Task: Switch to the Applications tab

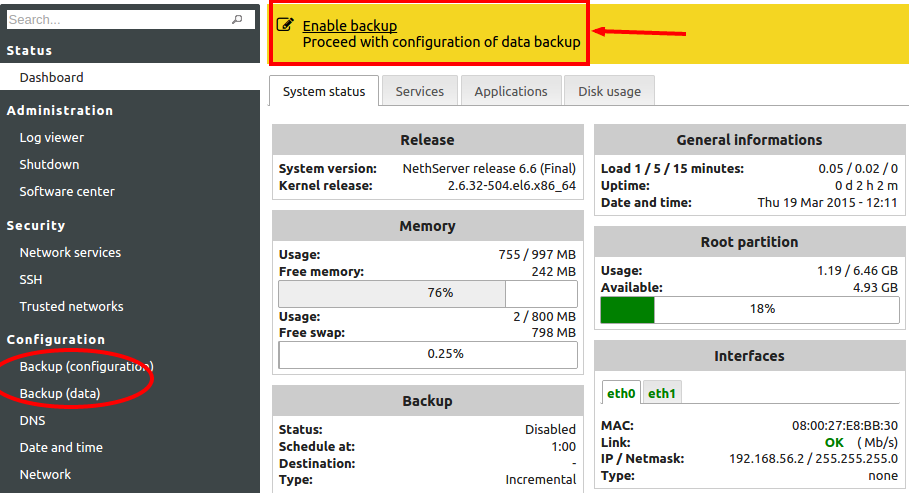Action: click(x=511, y=91)
